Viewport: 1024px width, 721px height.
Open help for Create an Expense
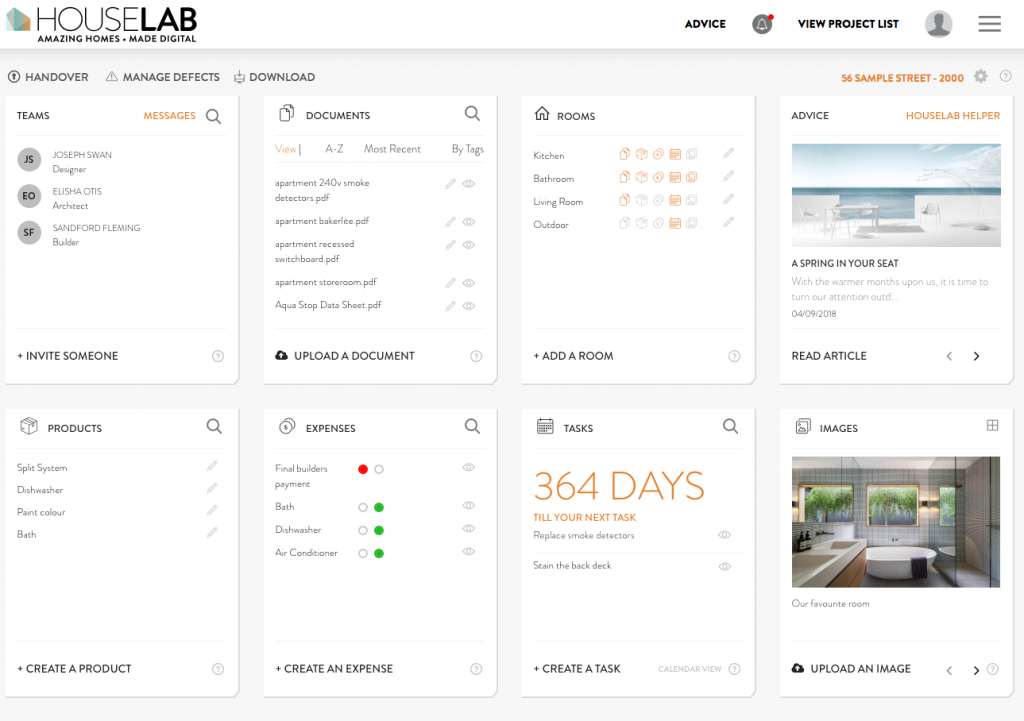point(476,669)
